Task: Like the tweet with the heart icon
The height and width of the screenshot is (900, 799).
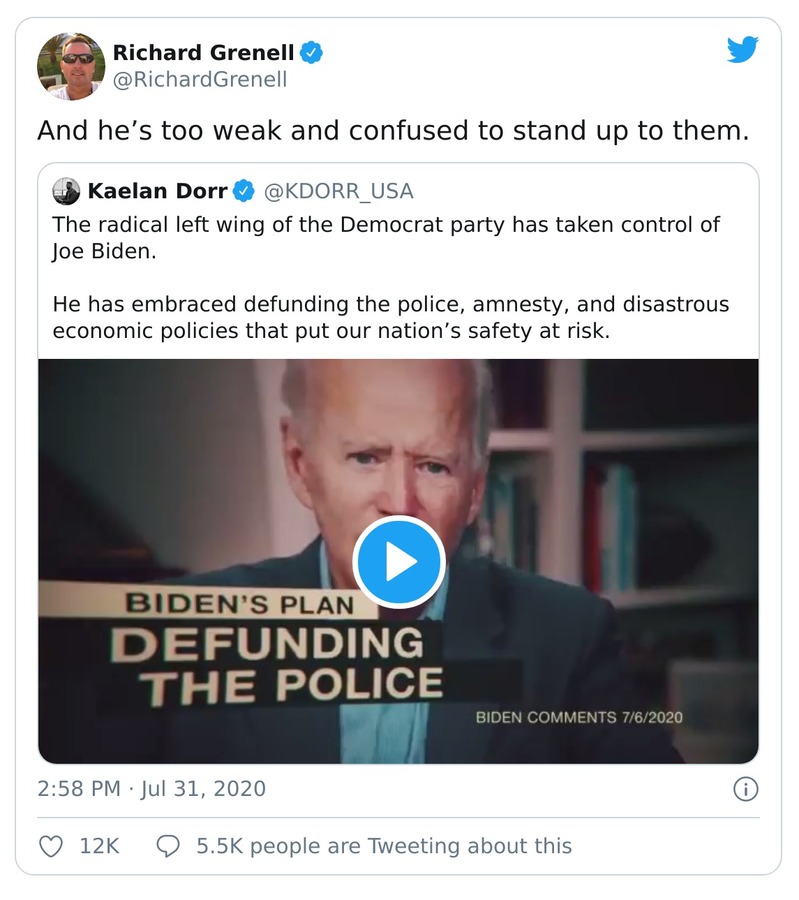Action: (50, 846)
